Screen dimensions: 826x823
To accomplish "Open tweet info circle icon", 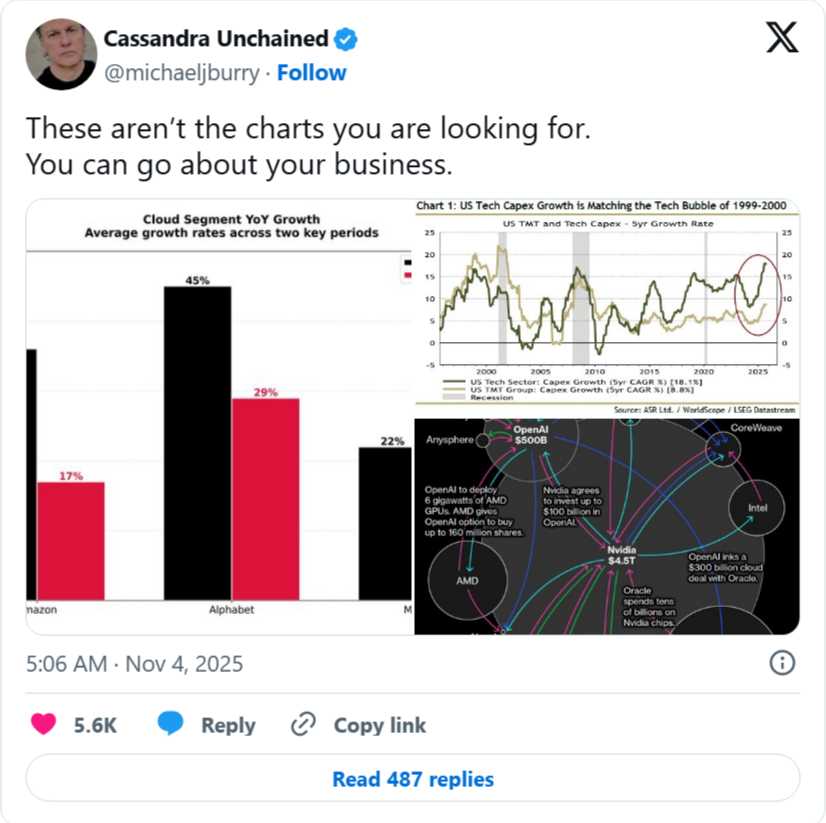I will tap(782, 663).
